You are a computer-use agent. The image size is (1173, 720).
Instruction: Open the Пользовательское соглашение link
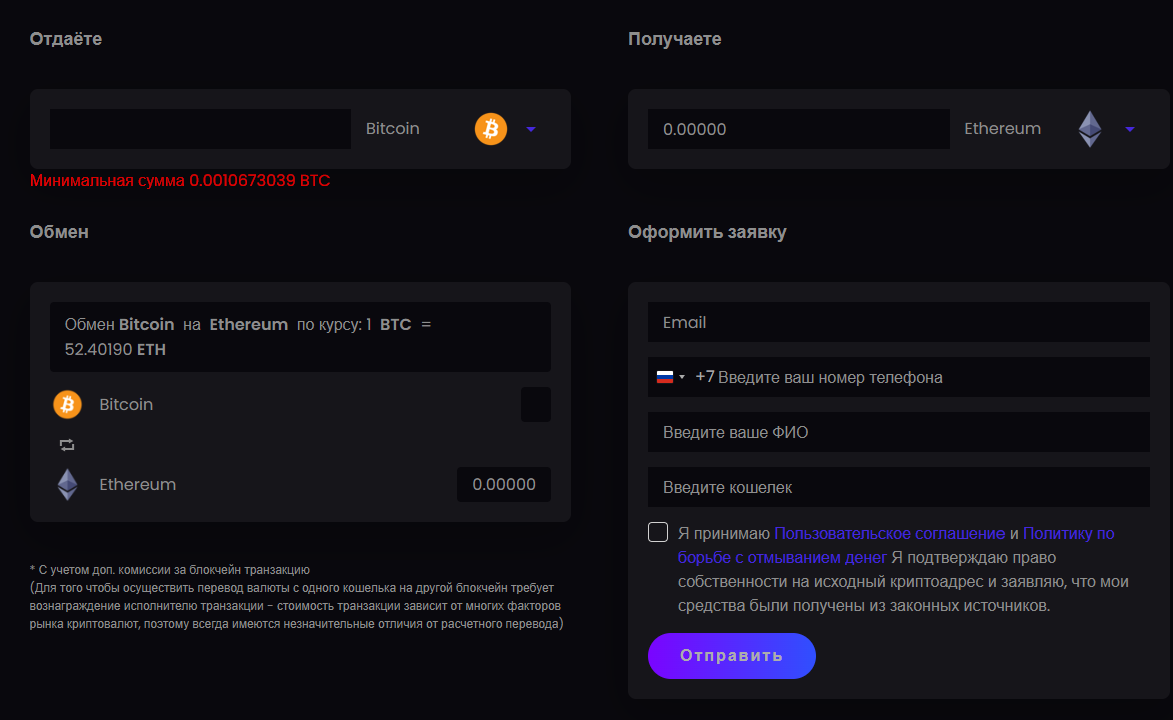coord(889,533)
